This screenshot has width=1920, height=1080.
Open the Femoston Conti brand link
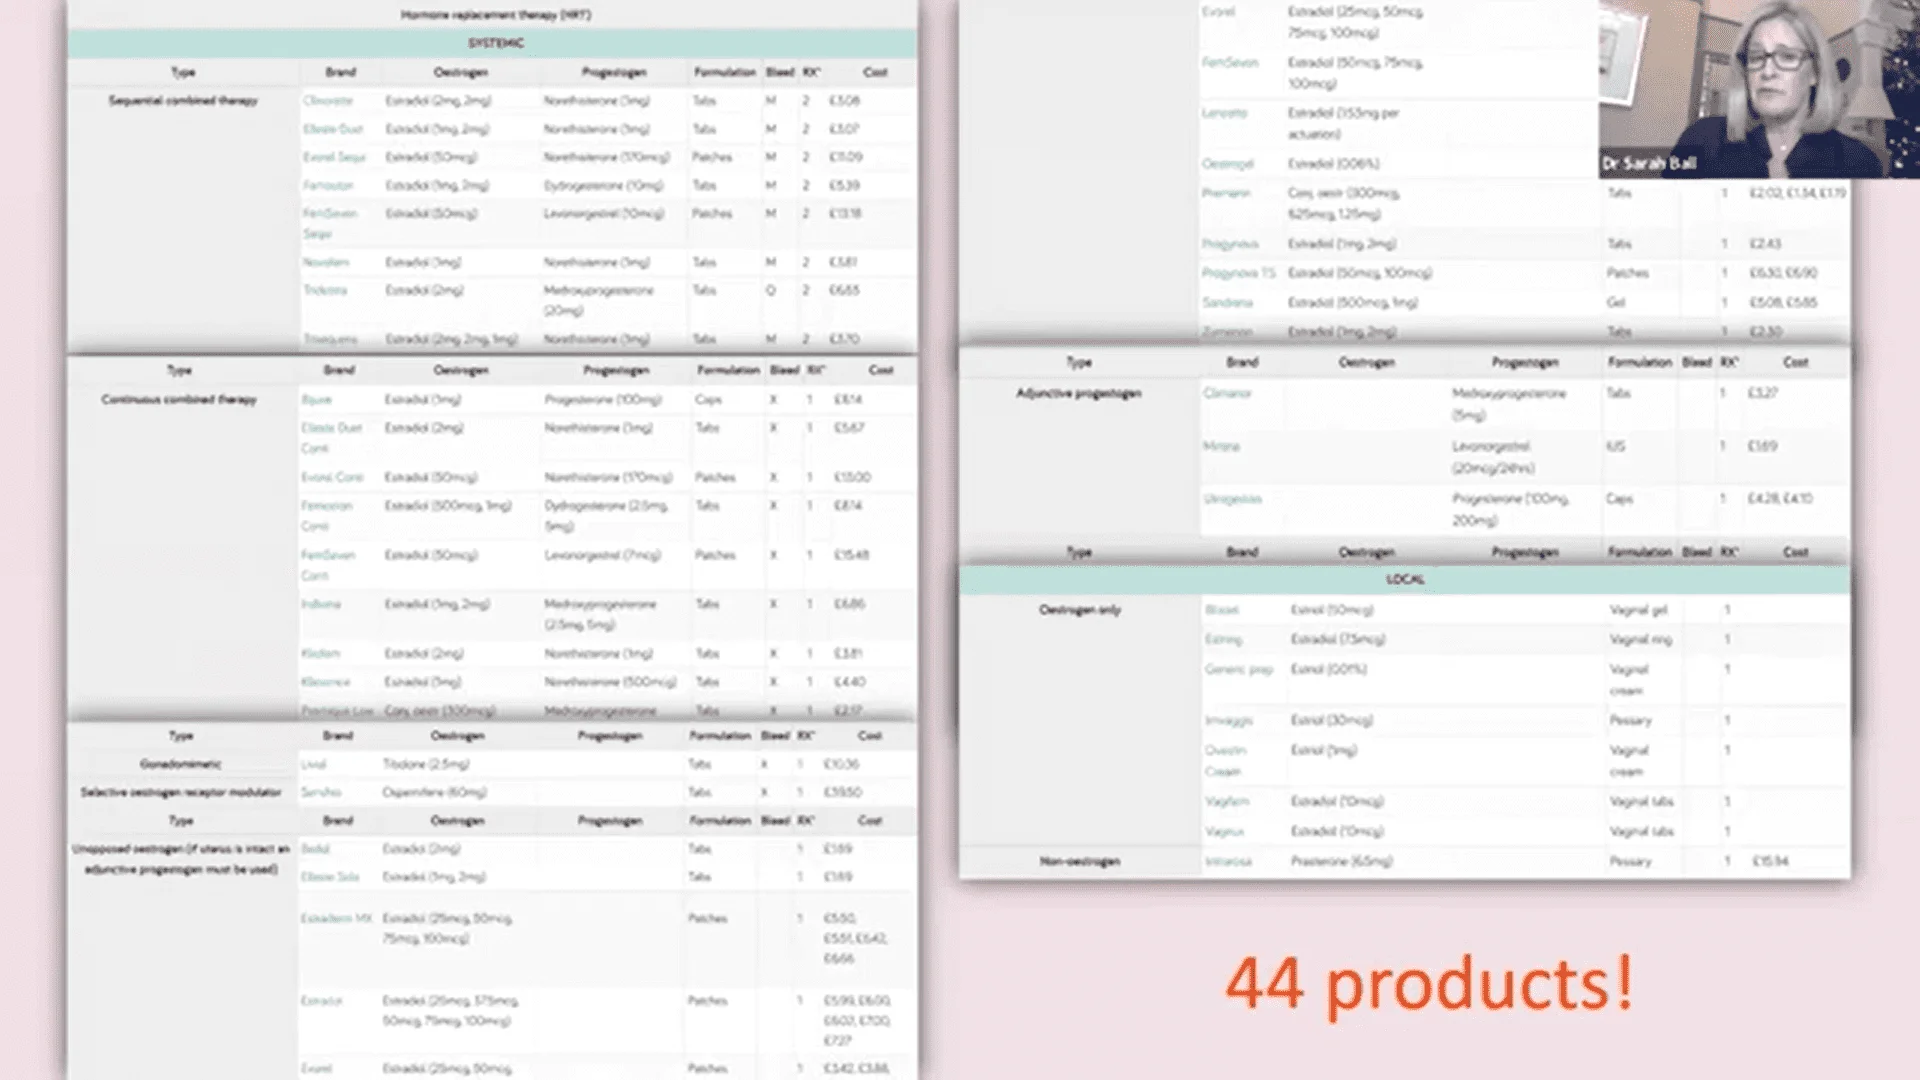click(327, 515)
